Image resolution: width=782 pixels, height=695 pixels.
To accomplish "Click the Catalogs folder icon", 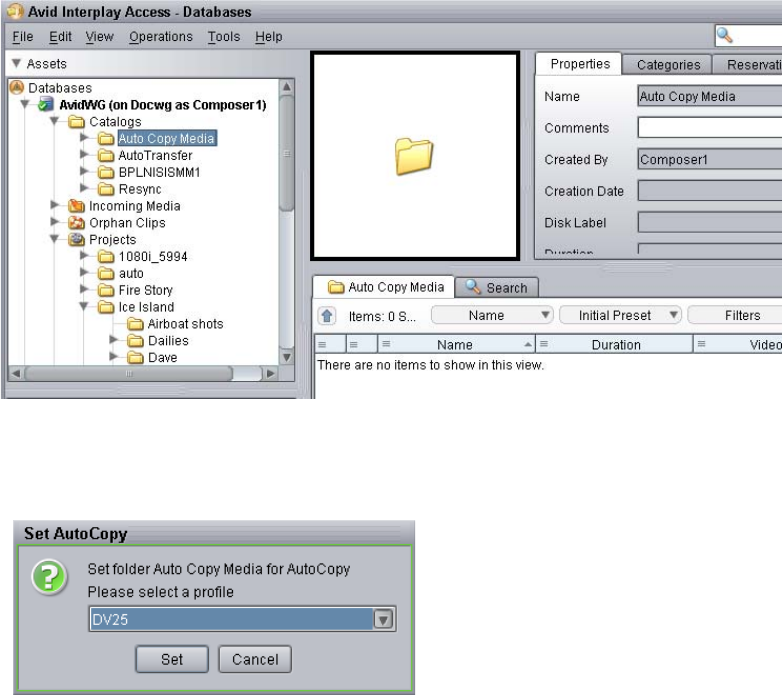I will tap(76, 122).
